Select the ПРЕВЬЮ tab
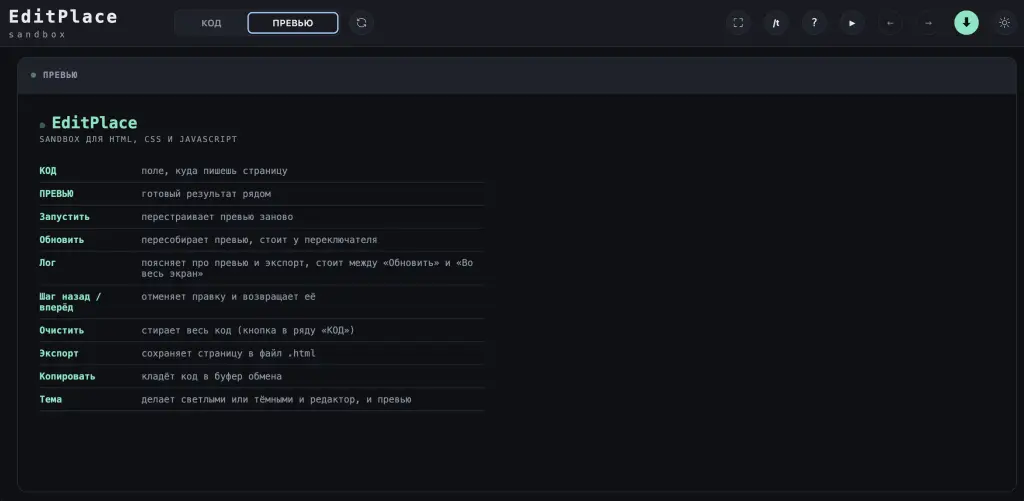Screen dimensions: 1024x501 [293, 23]
